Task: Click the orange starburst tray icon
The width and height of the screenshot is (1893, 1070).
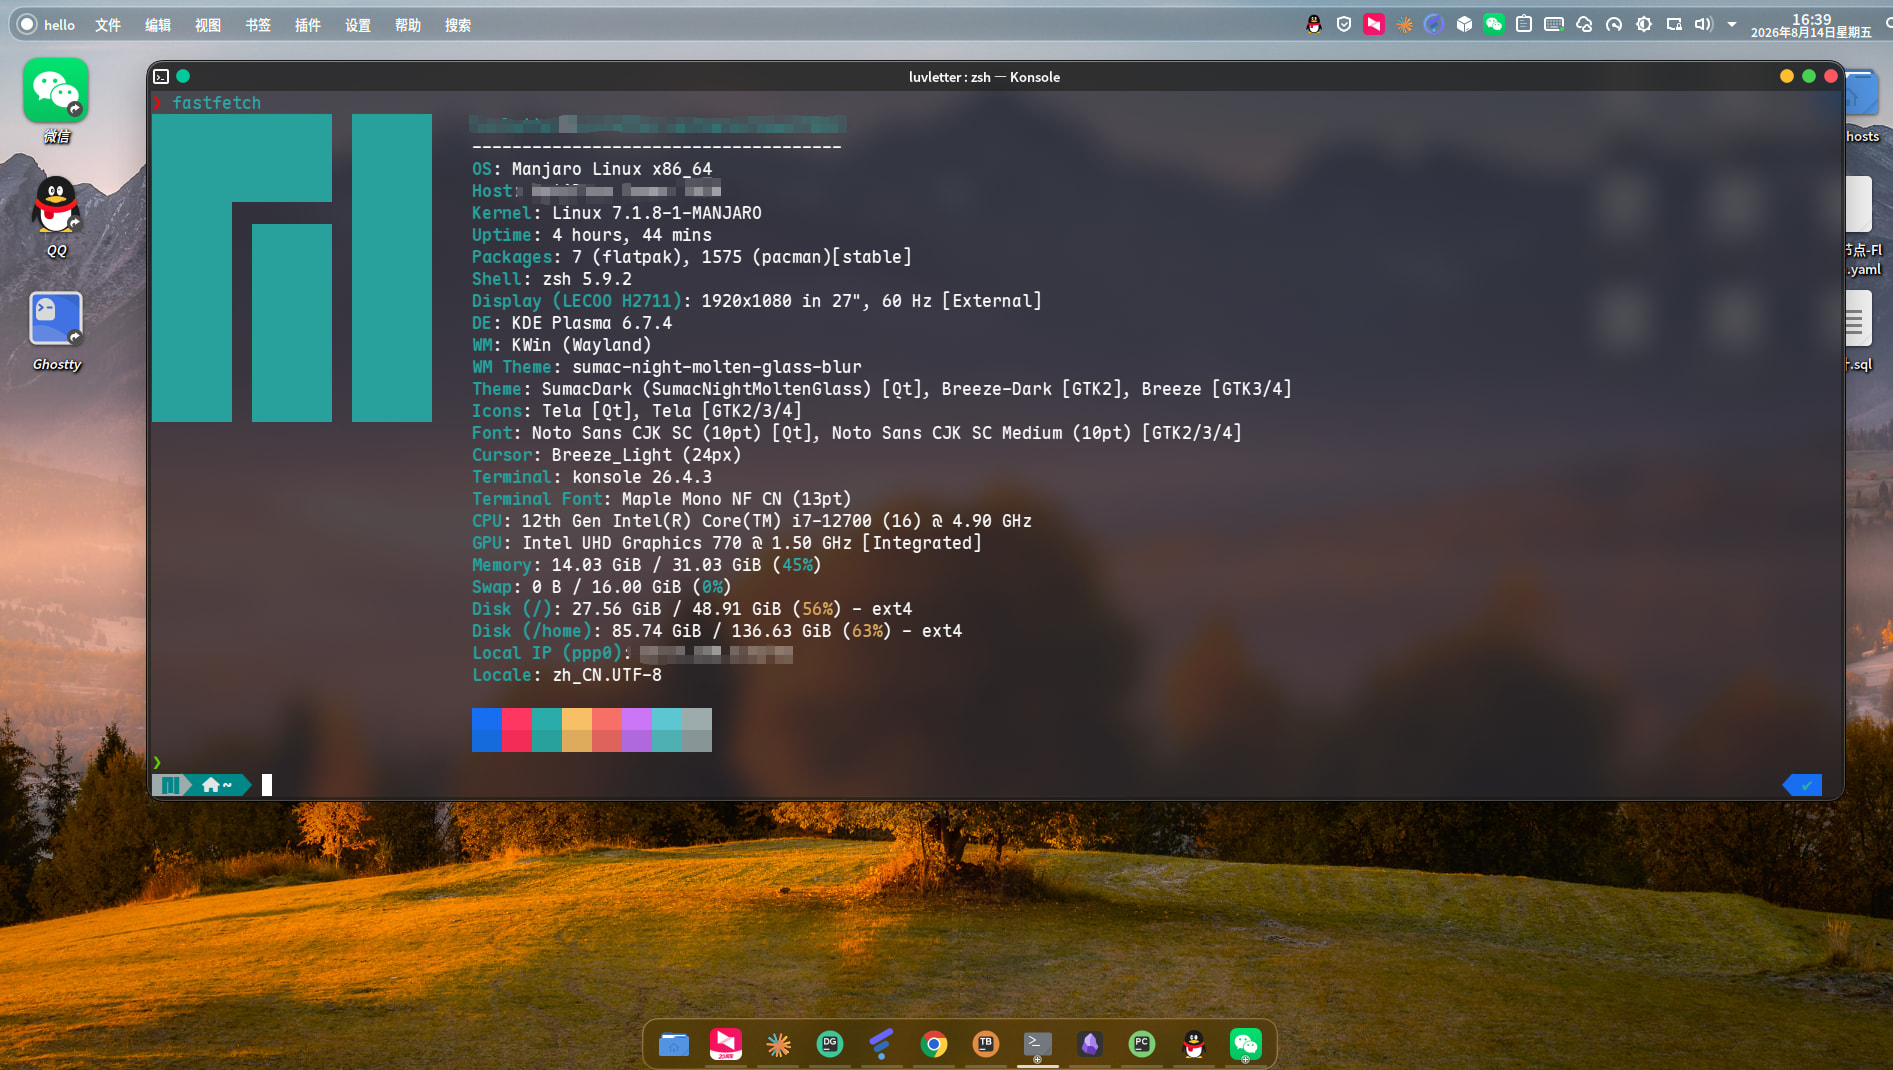Action: (x=1404, y=24)
